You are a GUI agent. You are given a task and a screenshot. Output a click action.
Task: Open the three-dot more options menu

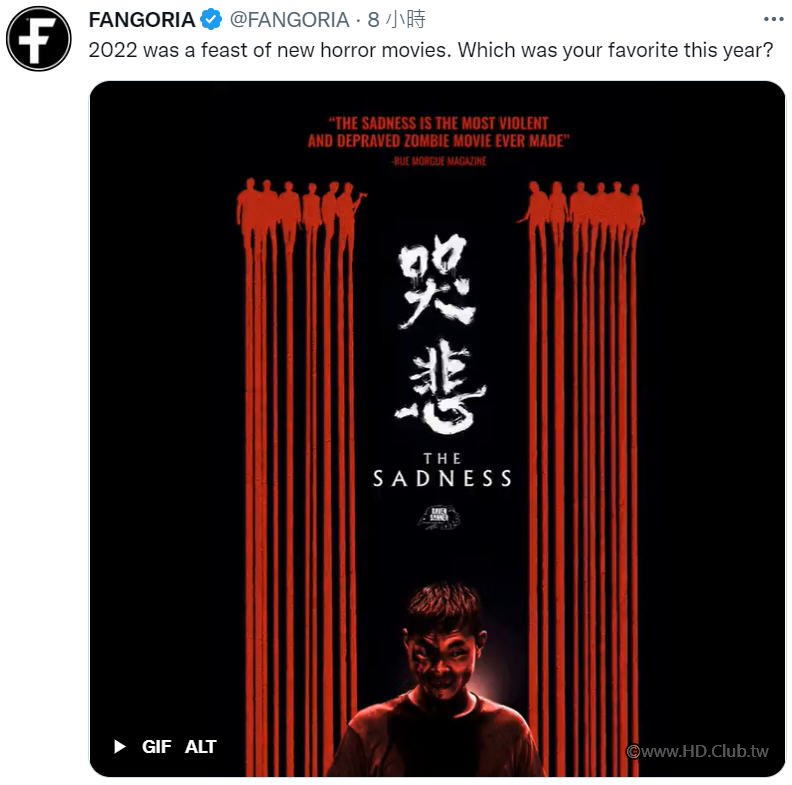(x=773, y=19)
